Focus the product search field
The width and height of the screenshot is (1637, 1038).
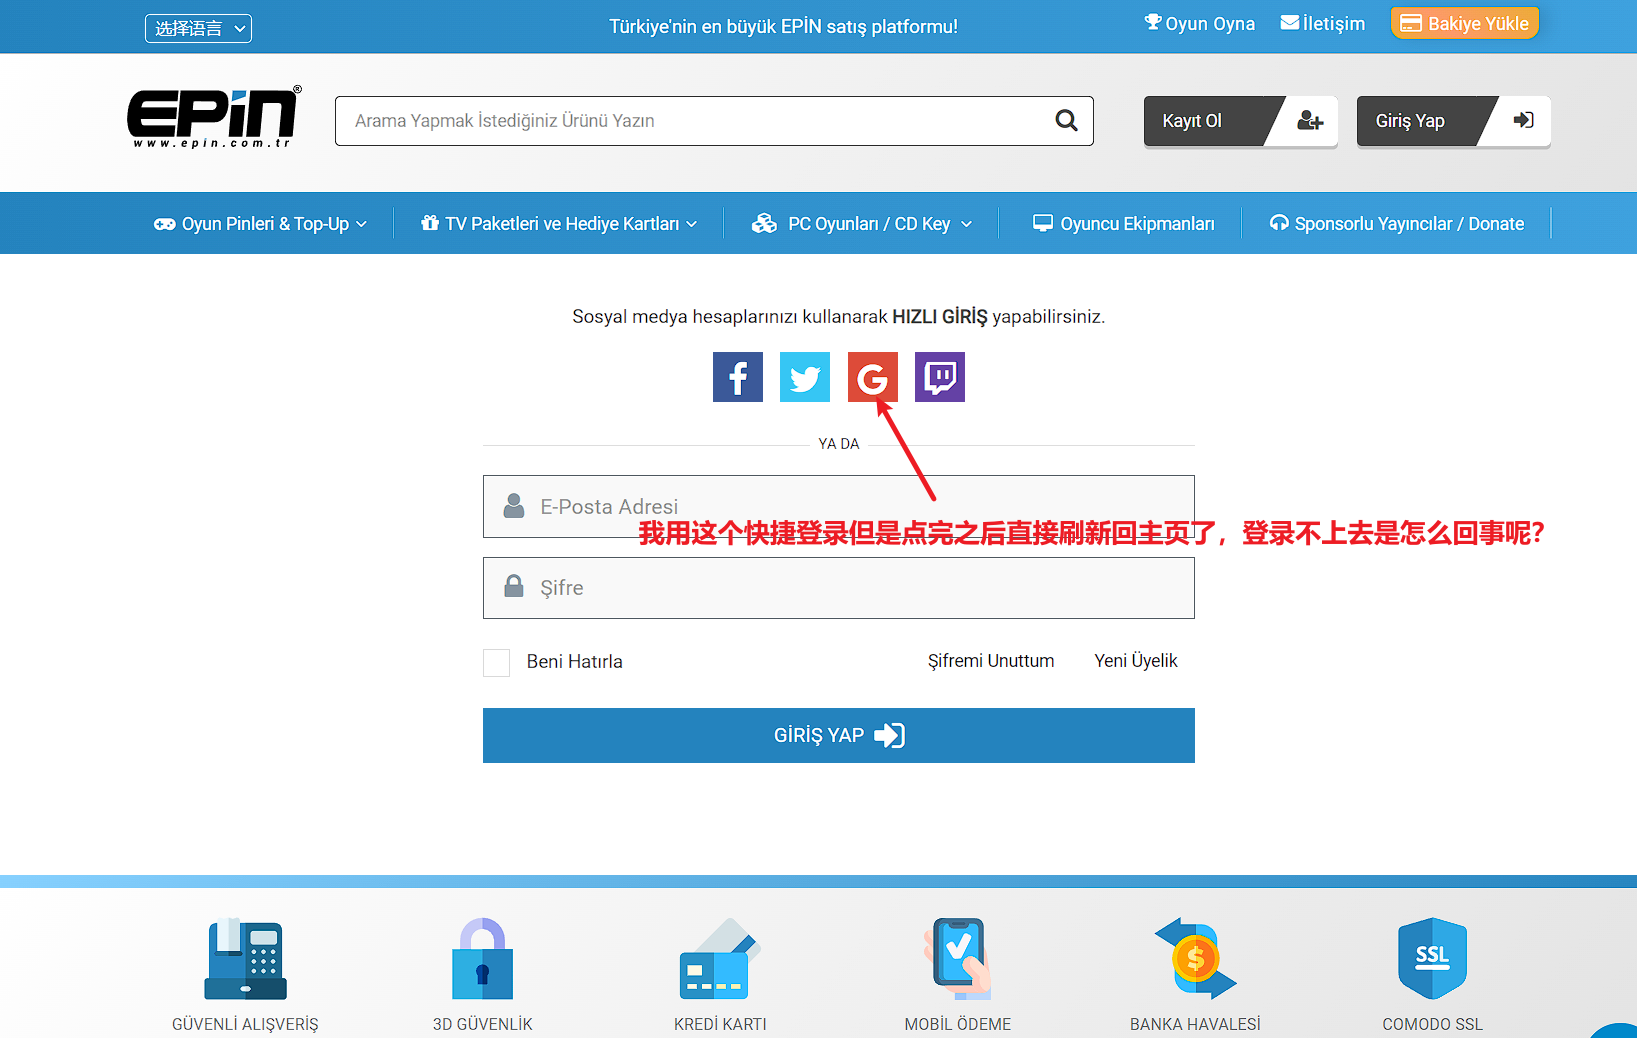click(714, 121)
